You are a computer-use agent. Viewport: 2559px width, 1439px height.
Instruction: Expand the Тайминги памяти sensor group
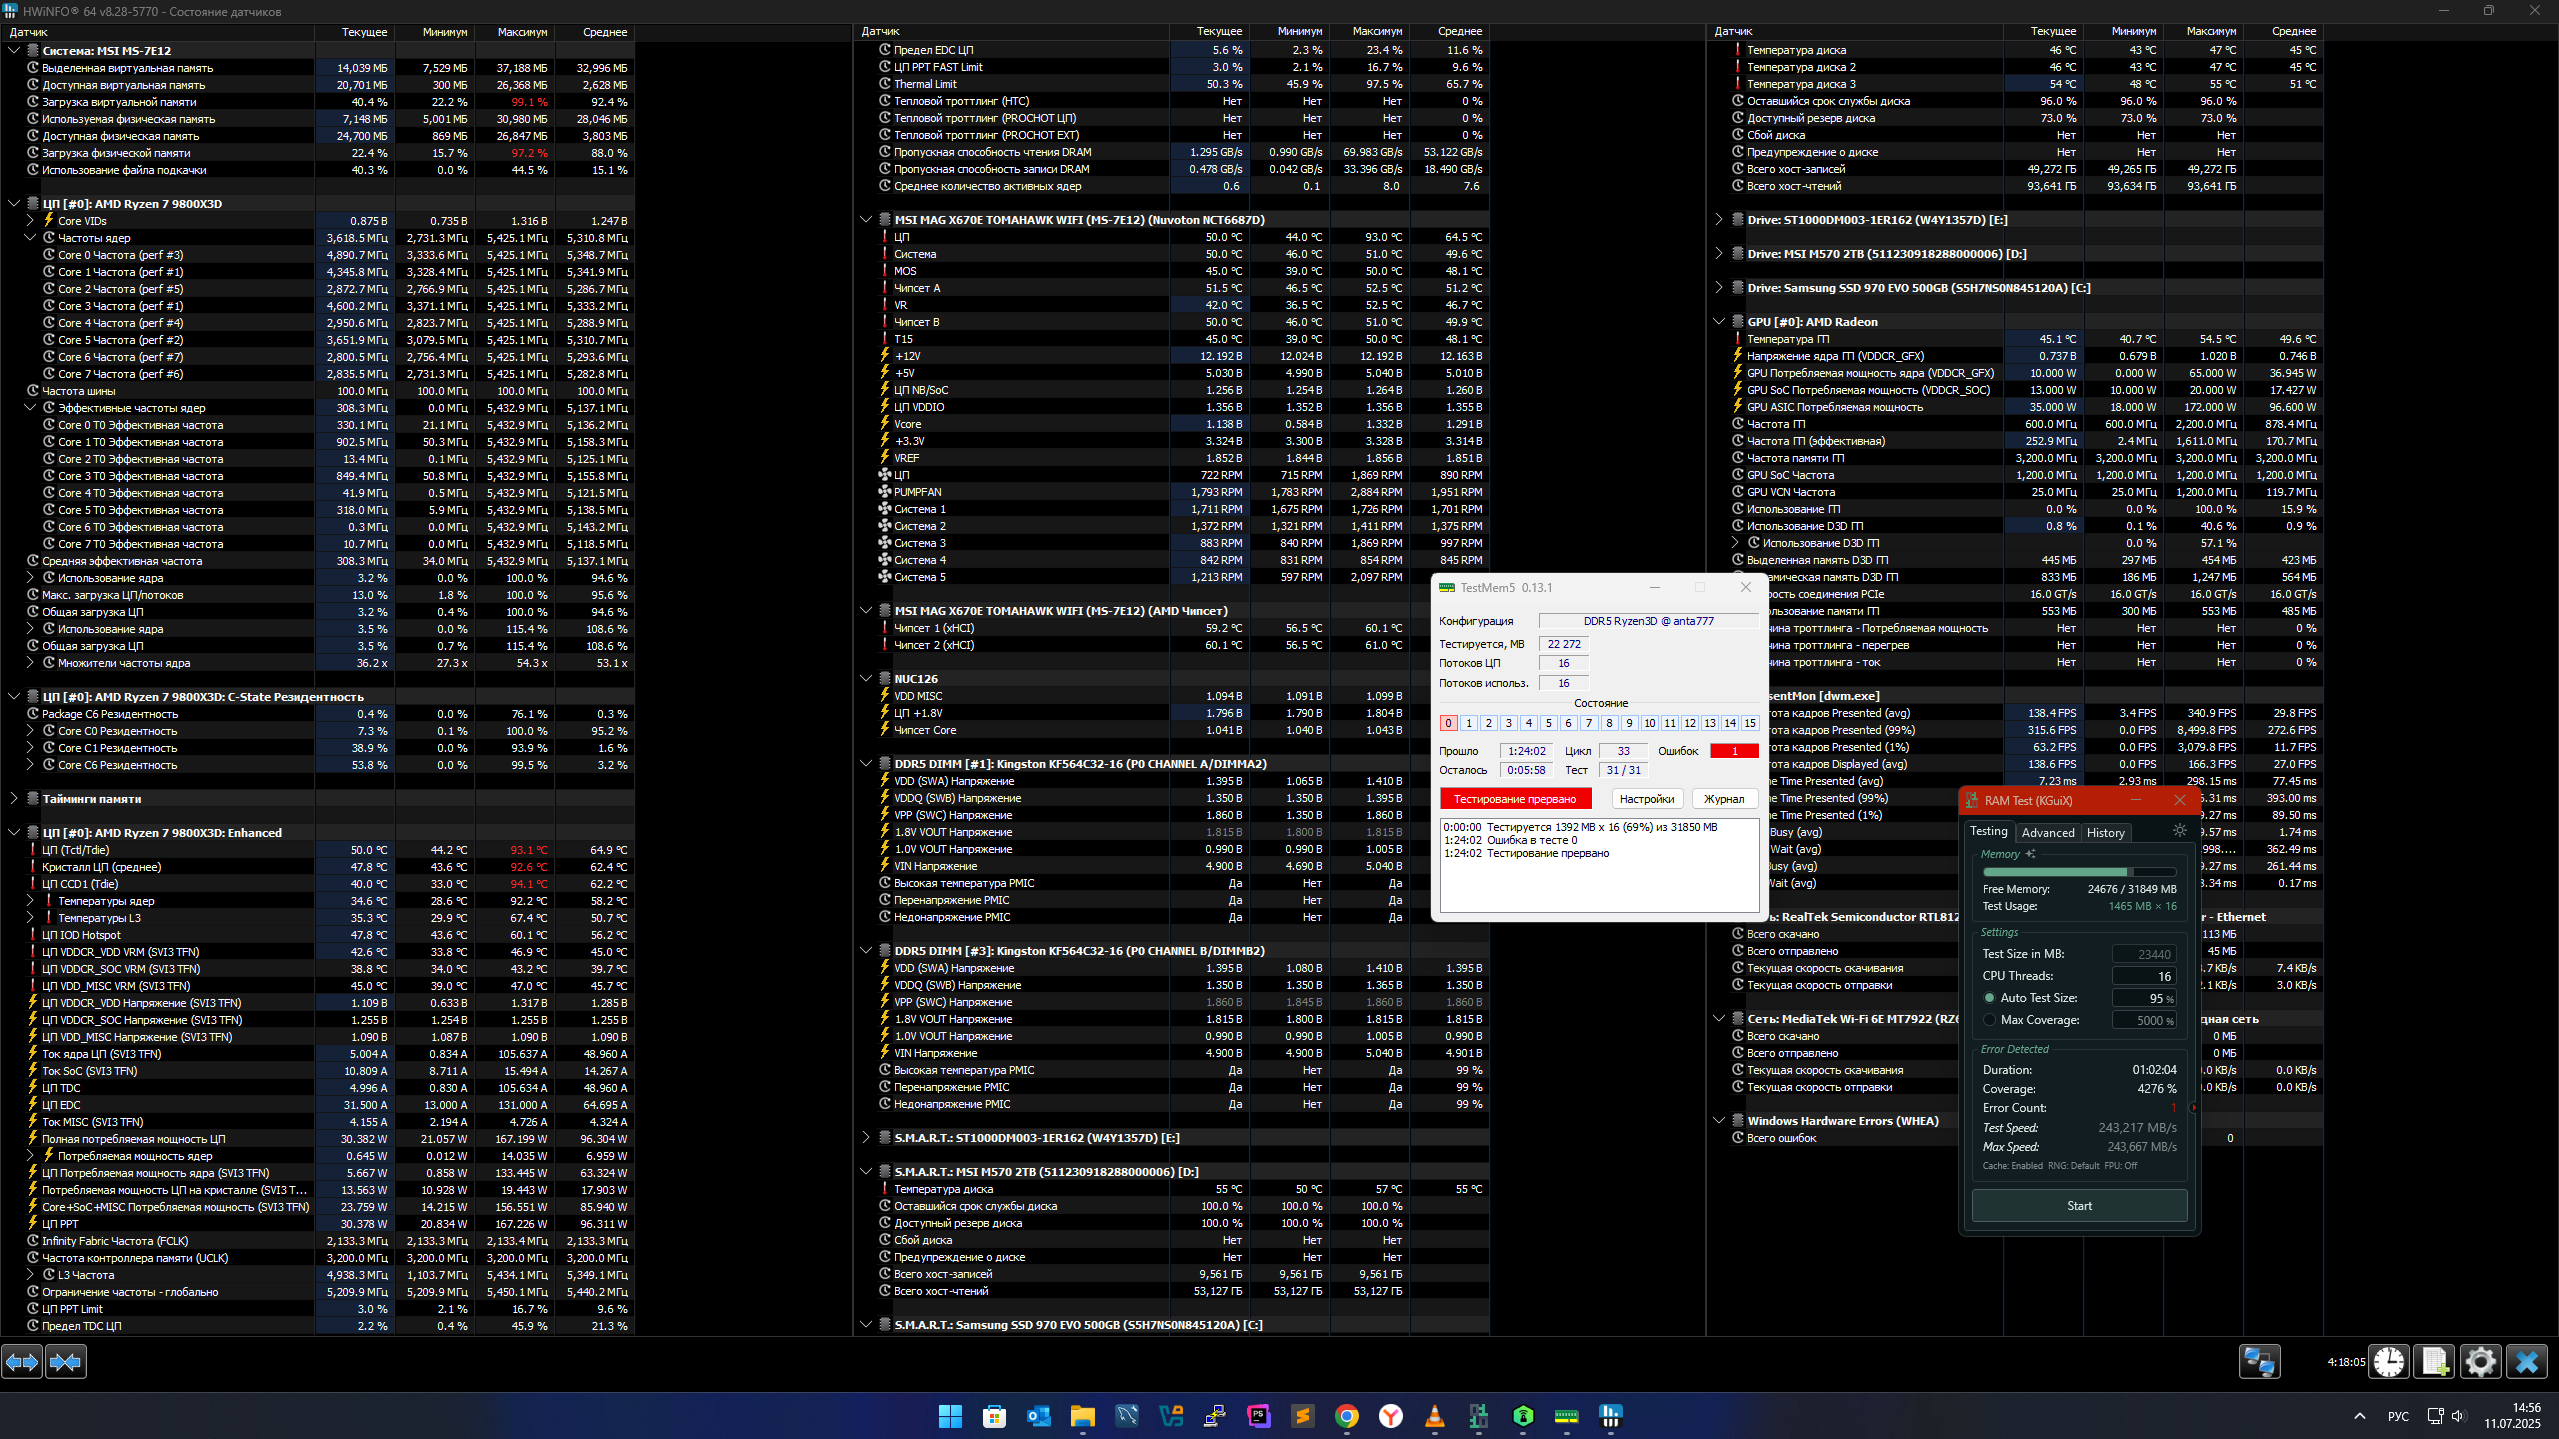(x=14, y=799)
